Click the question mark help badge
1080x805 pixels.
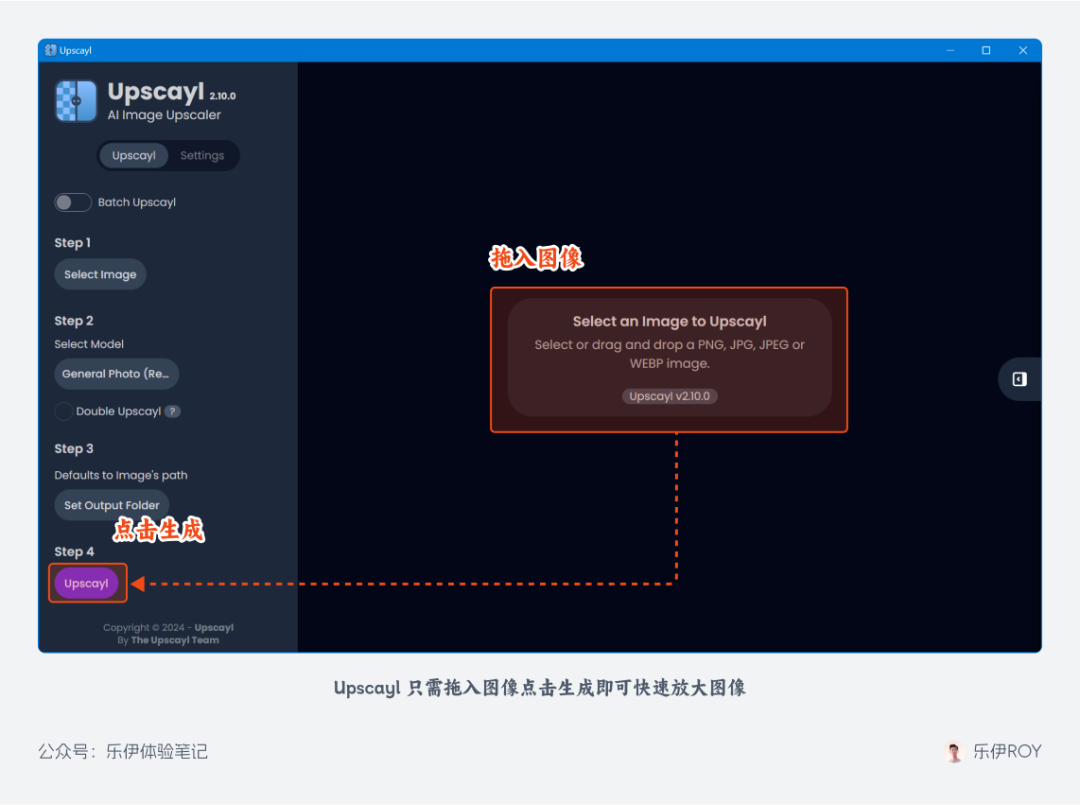[173, 411]
